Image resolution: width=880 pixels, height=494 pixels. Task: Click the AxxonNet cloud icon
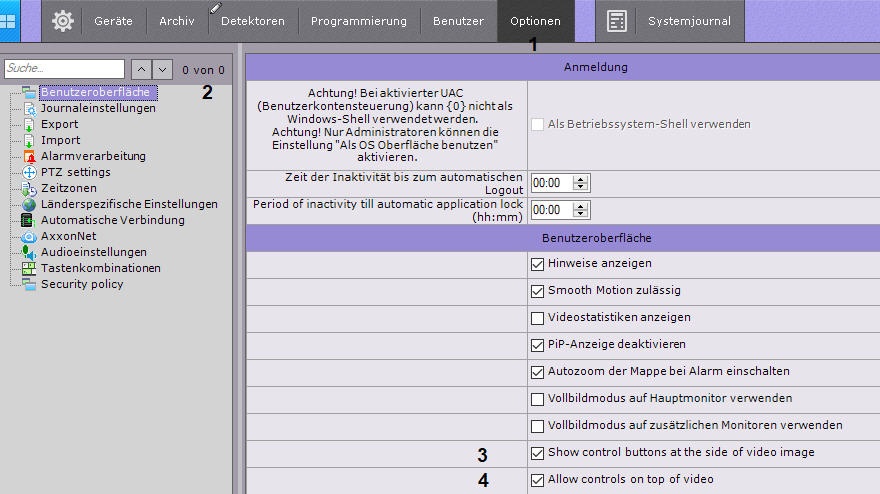(29, 236)
